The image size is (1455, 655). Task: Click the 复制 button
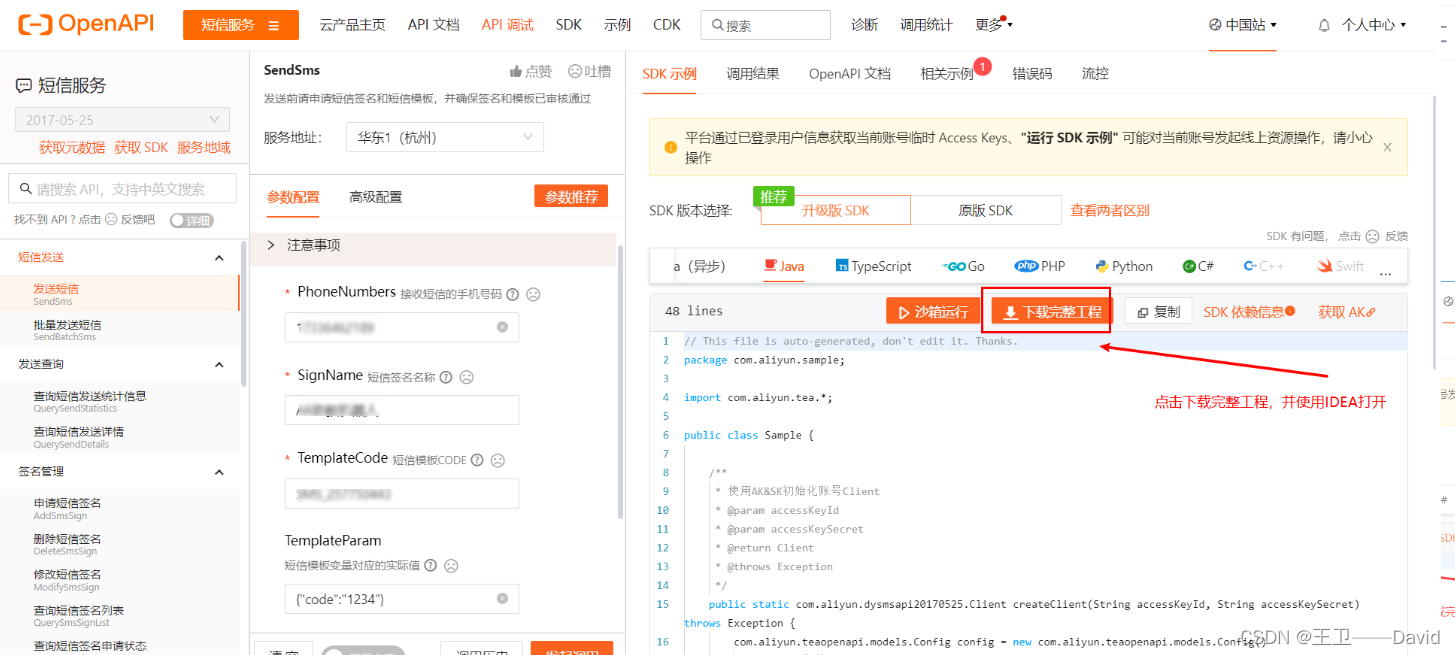point(1158,312)
